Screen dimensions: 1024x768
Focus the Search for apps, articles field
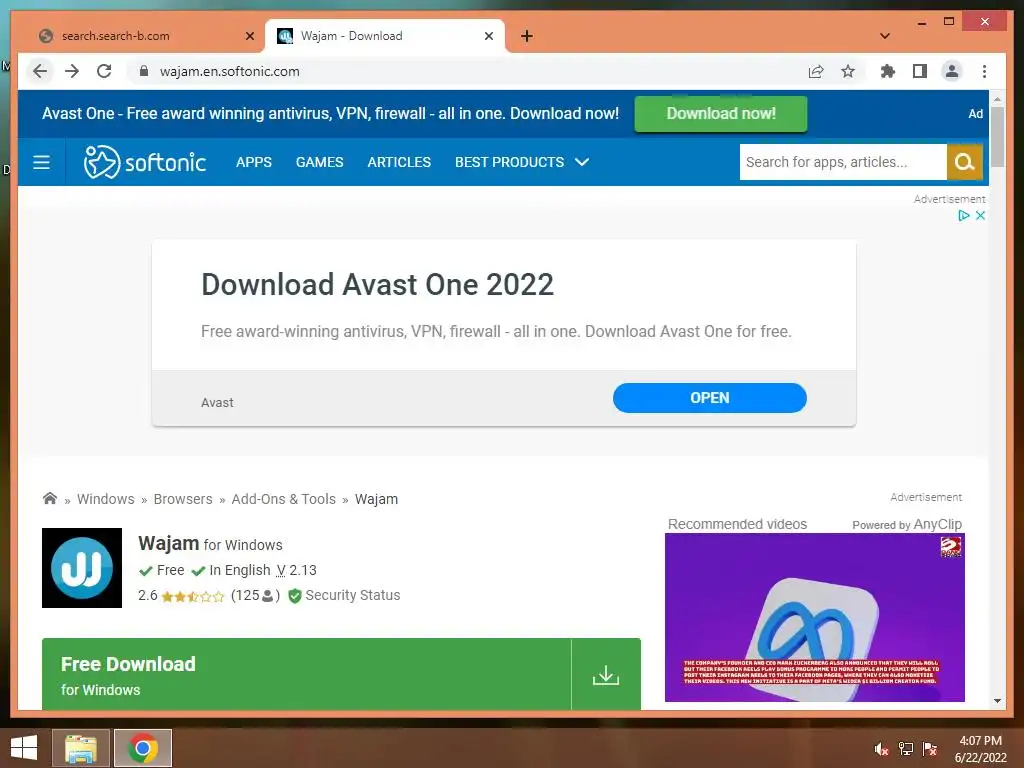tap(843, 162)
